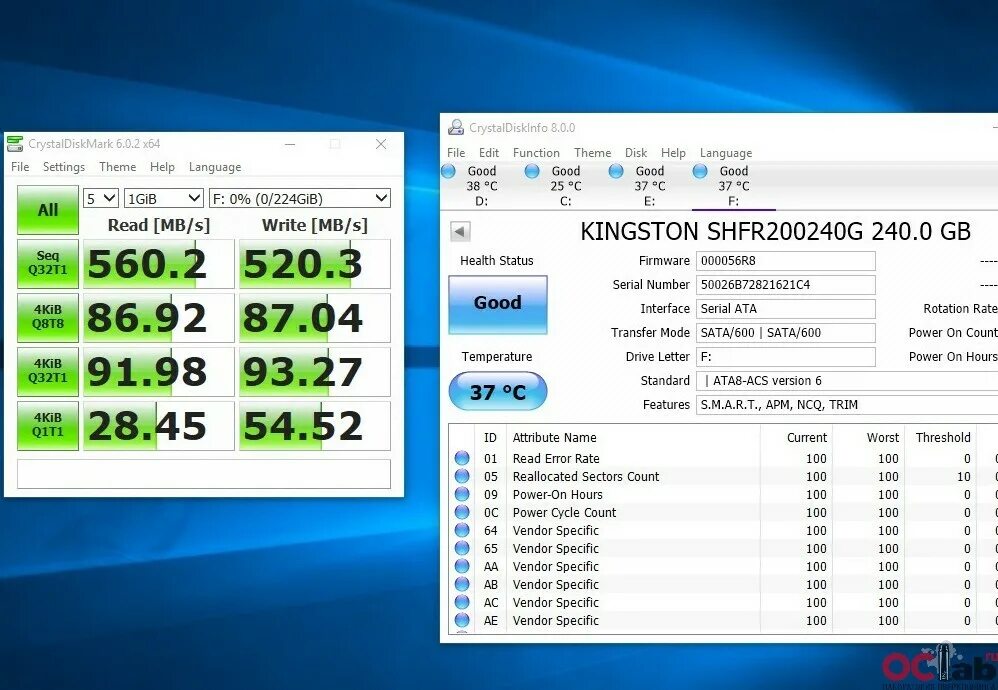This screenshot has width=998, height=690.
Task: Click the 4KiB Q1T1 write result 54.52
Action: [314, 426]
